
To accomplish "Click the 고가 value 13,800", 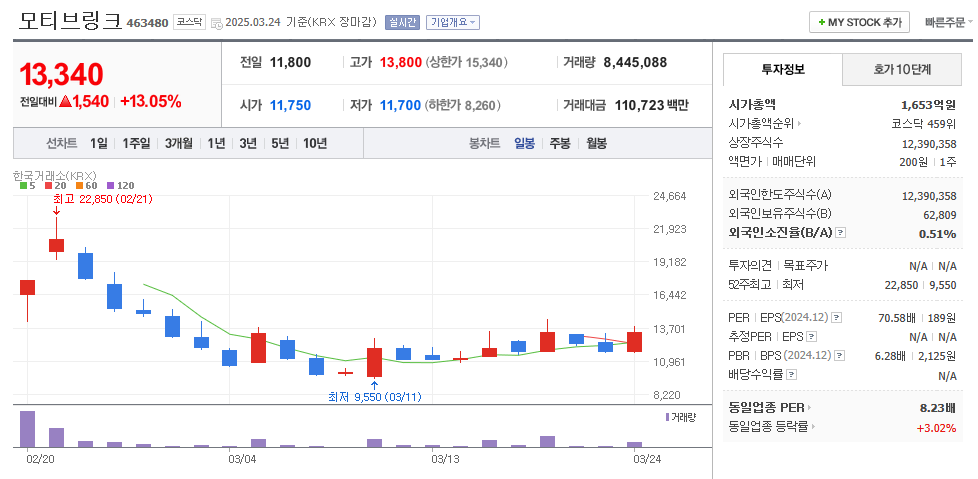I will tap(400, 62).
